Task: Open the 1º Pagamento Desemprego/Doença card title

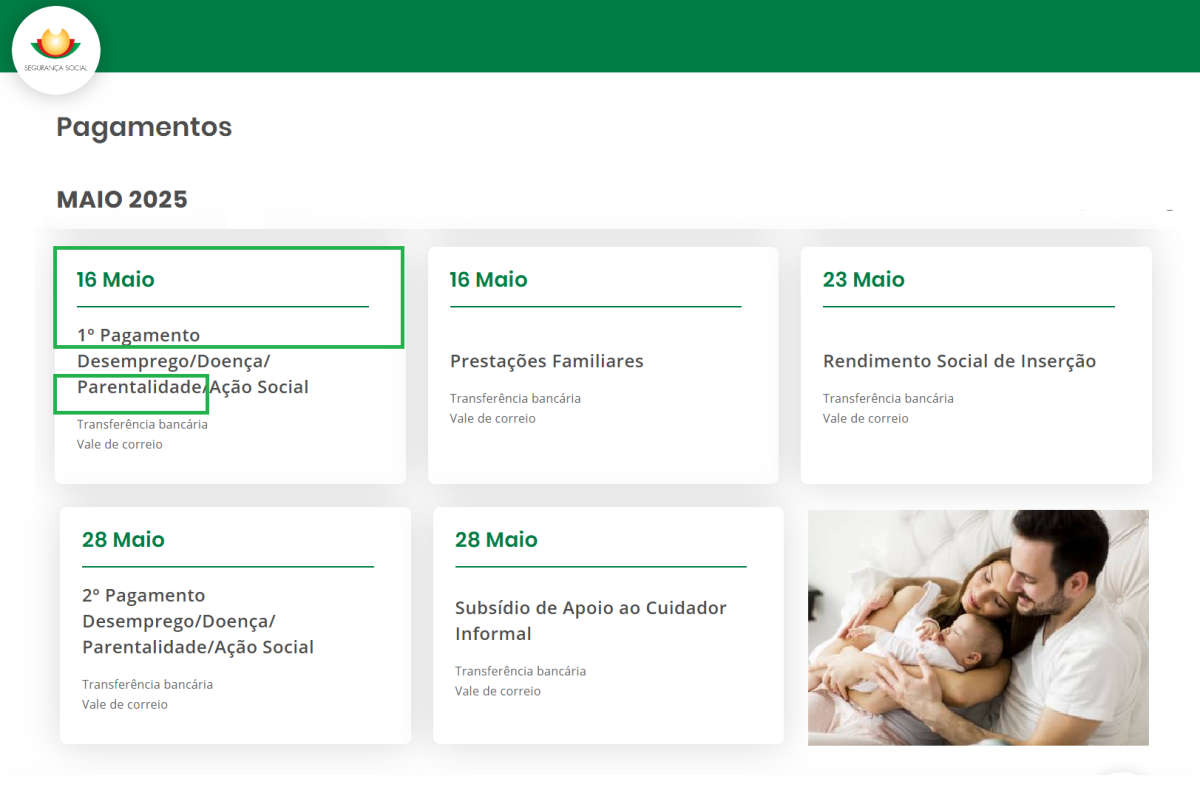Action: [193, 361]
